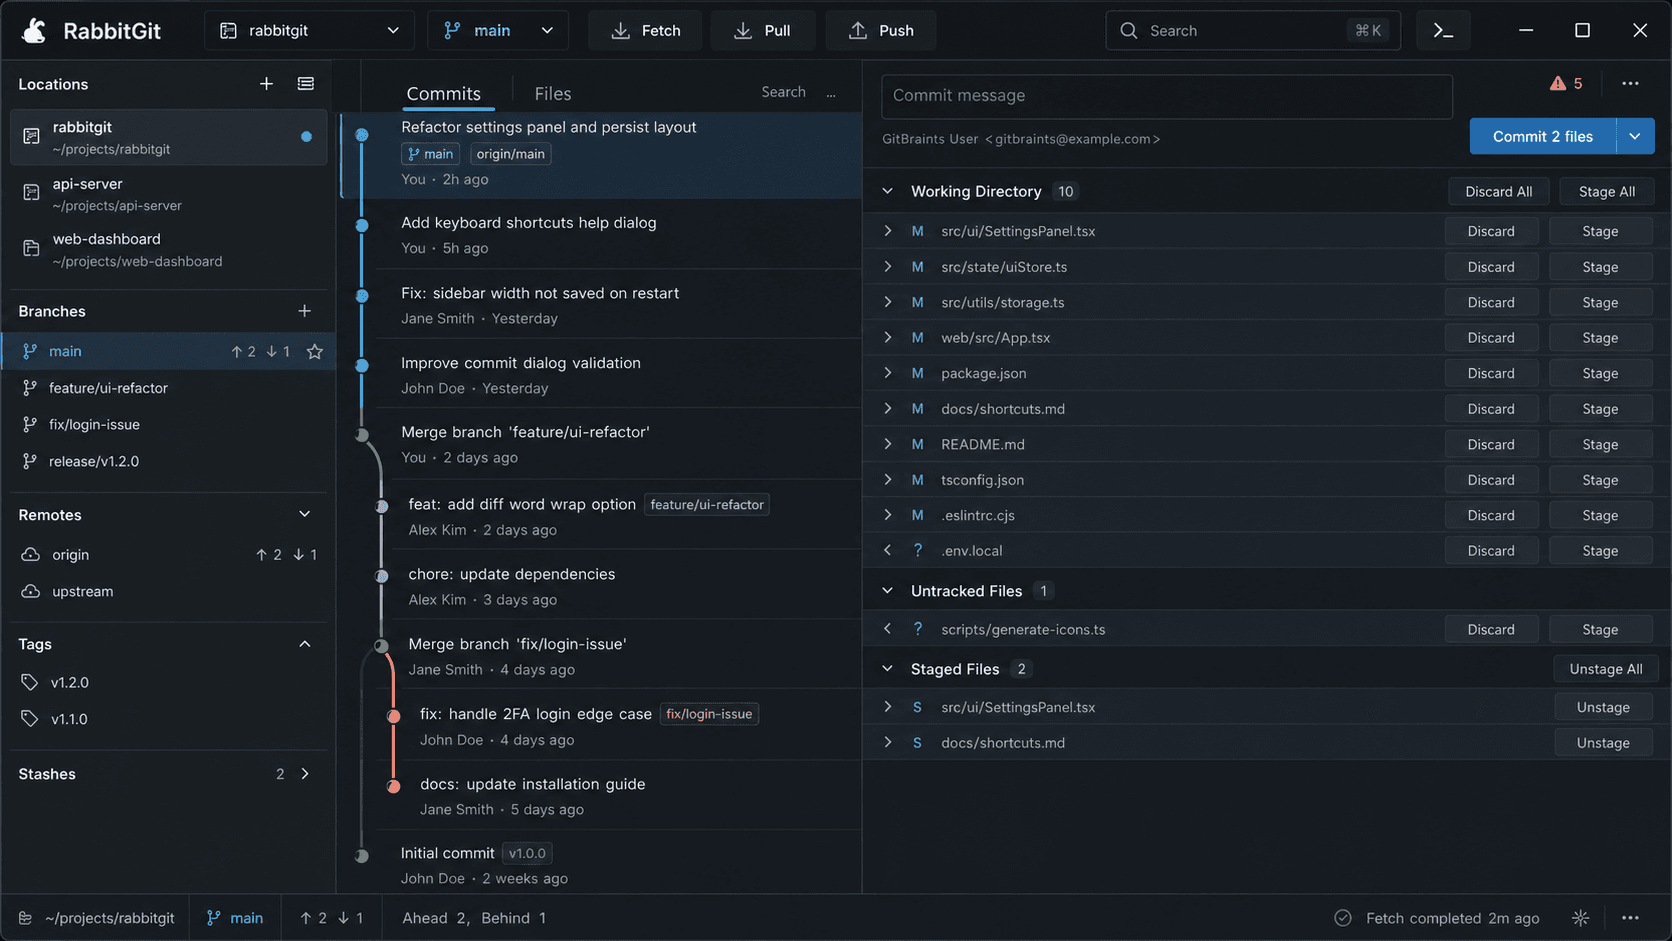
Task: Switch to the Files tab
Action: 553,93
